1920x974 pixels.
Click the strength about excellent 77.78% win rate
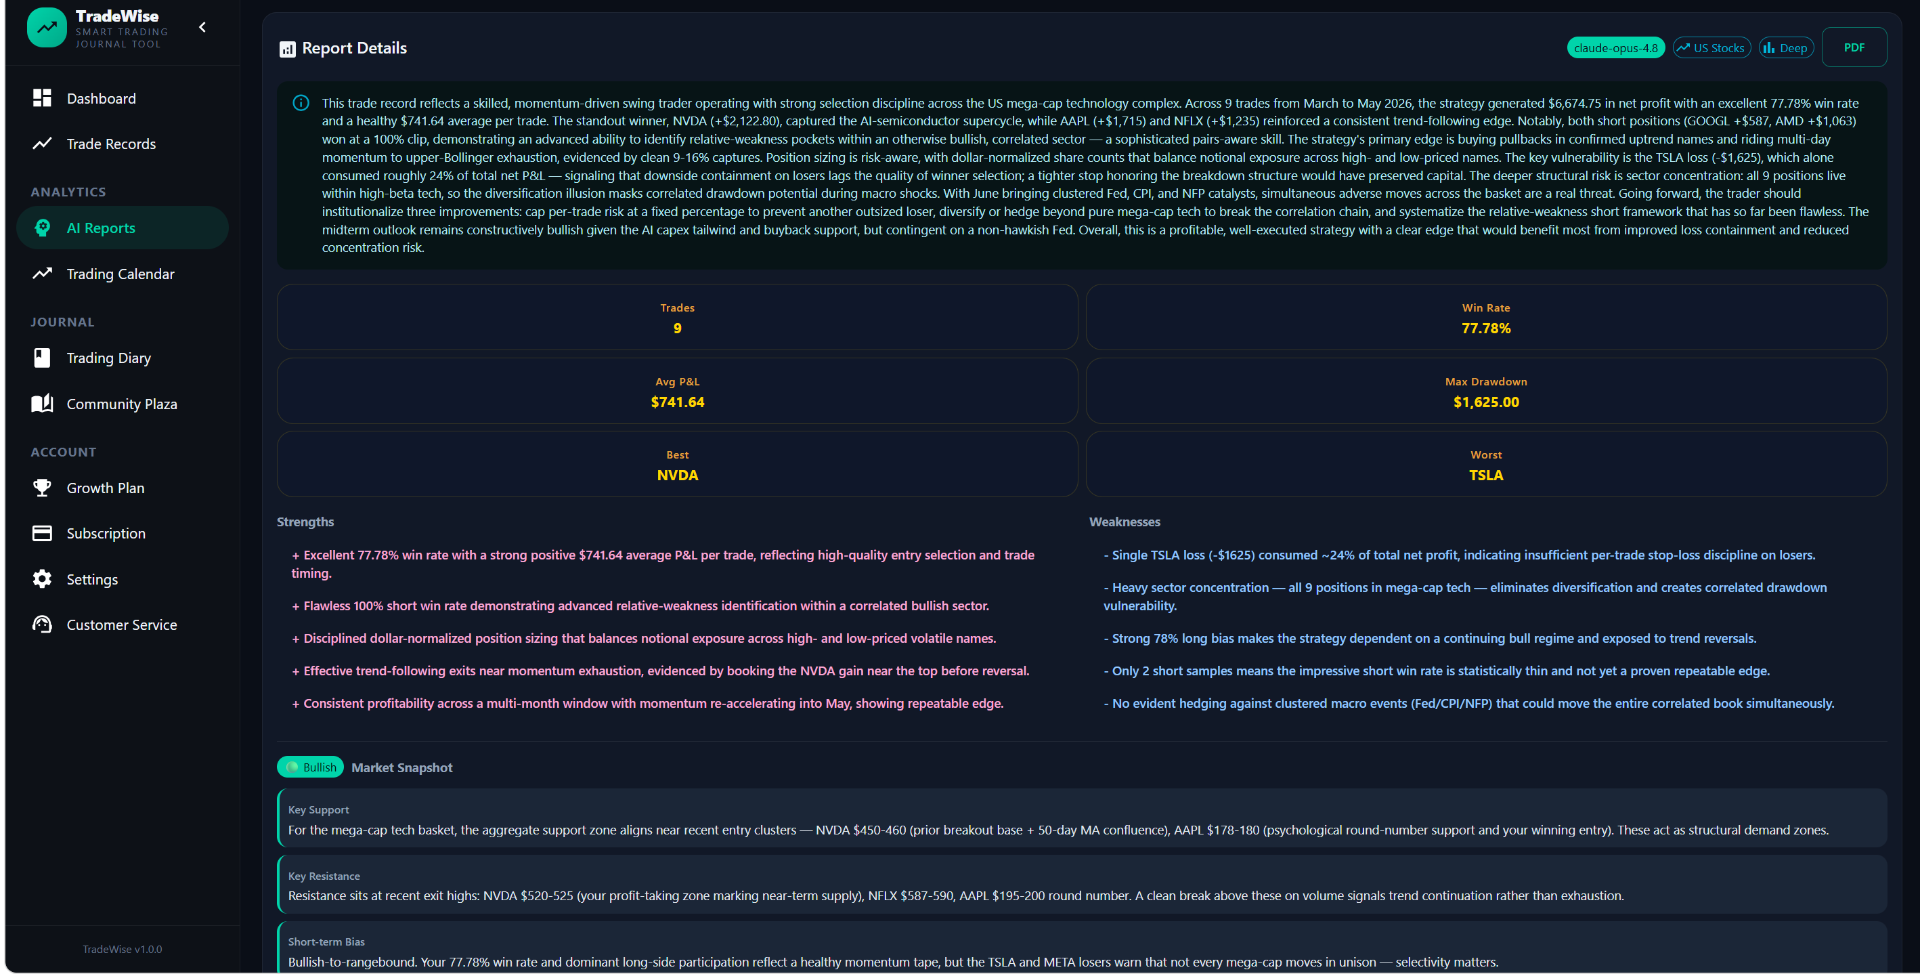pos(663,564)
